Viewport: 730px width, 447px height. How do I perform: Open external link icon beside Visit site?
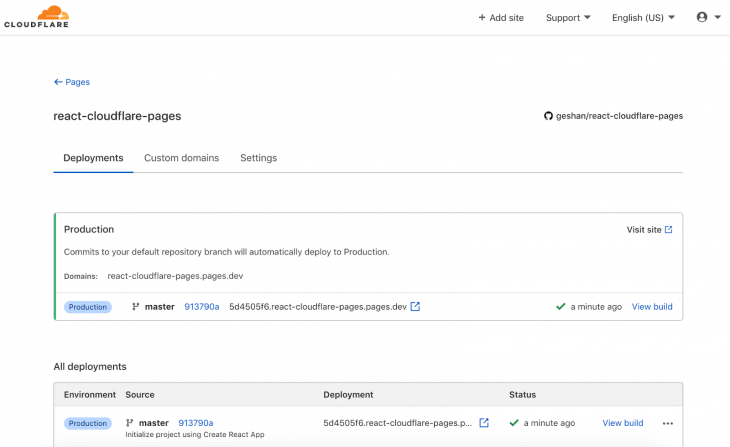click(x=669, y=230)
